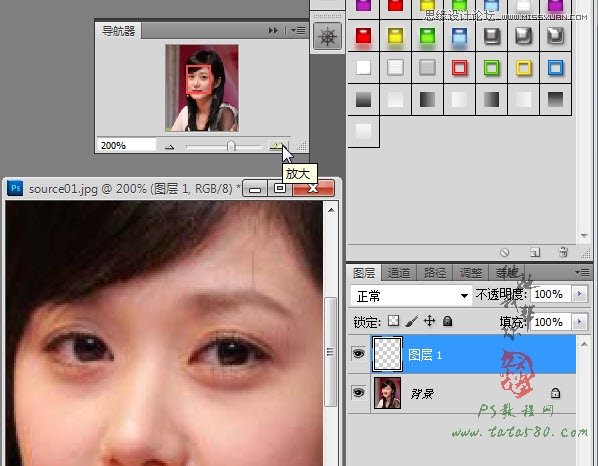Apply the green outline square style
The height and width of the screenshot is (466, 598).
492,68
